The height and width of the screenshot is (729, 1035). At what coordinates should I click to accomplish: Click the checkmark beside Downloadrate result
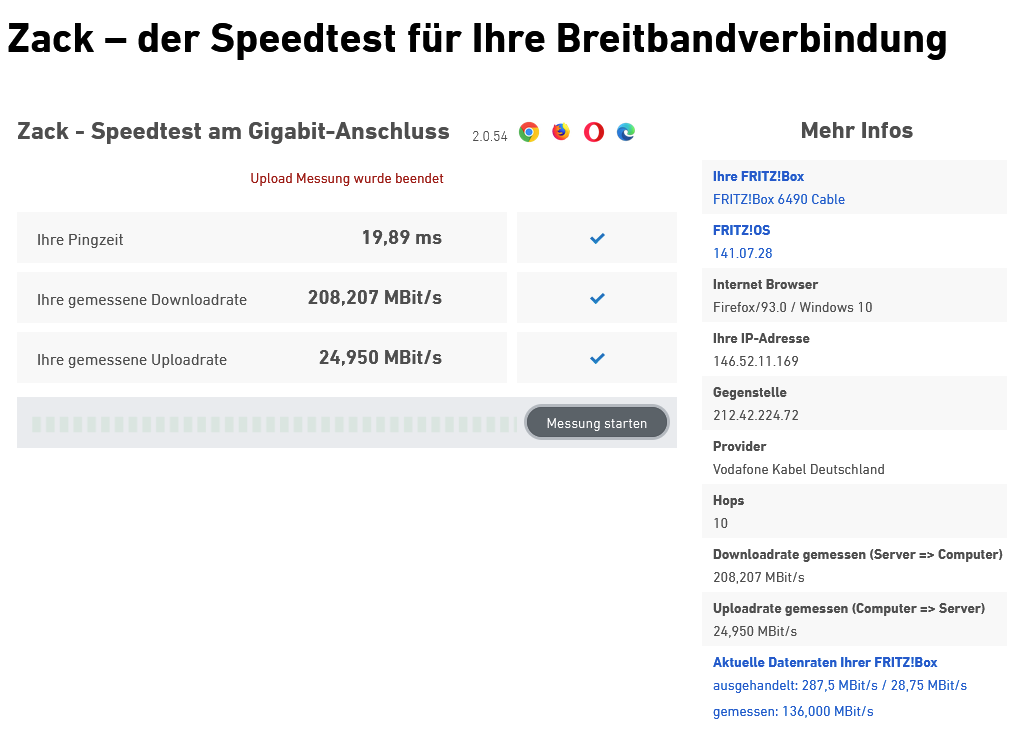[x=597, y=298]
